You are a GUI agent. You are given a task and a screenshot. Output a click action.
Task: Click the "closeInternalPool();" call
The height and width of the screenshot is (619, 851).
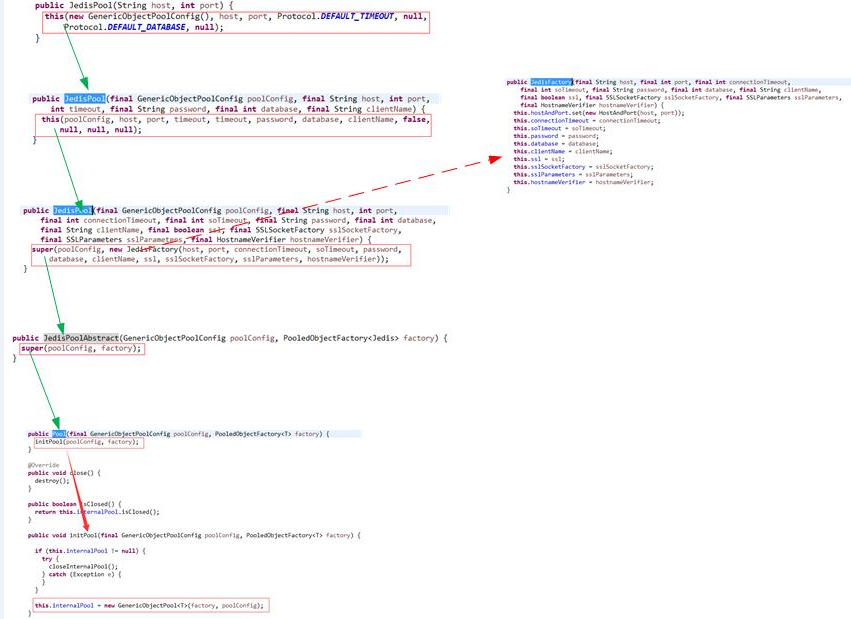pyautogui.click(x=83, y=567)
